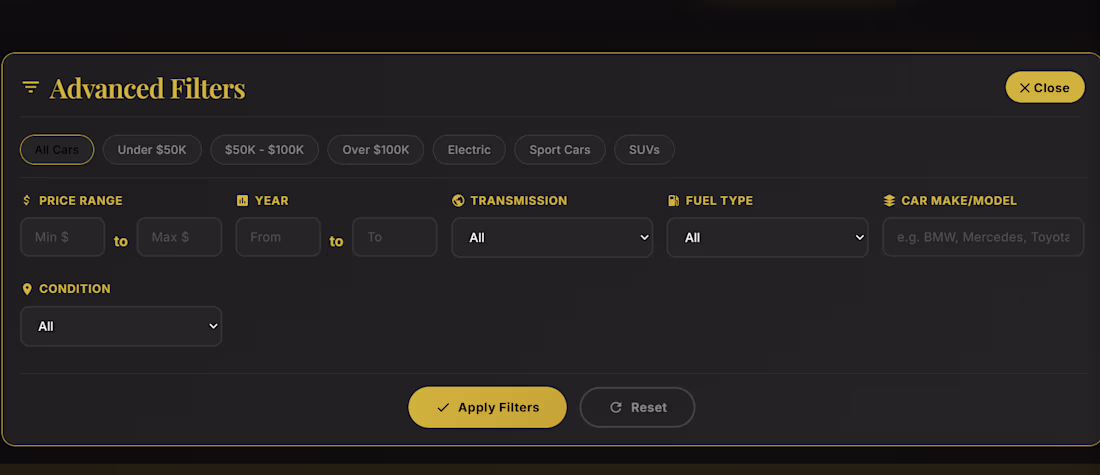The width and height of the screenshot is (1100, 475).
Task: Click the dollar icon next to Price Range
Action: [x=27, y=200]
